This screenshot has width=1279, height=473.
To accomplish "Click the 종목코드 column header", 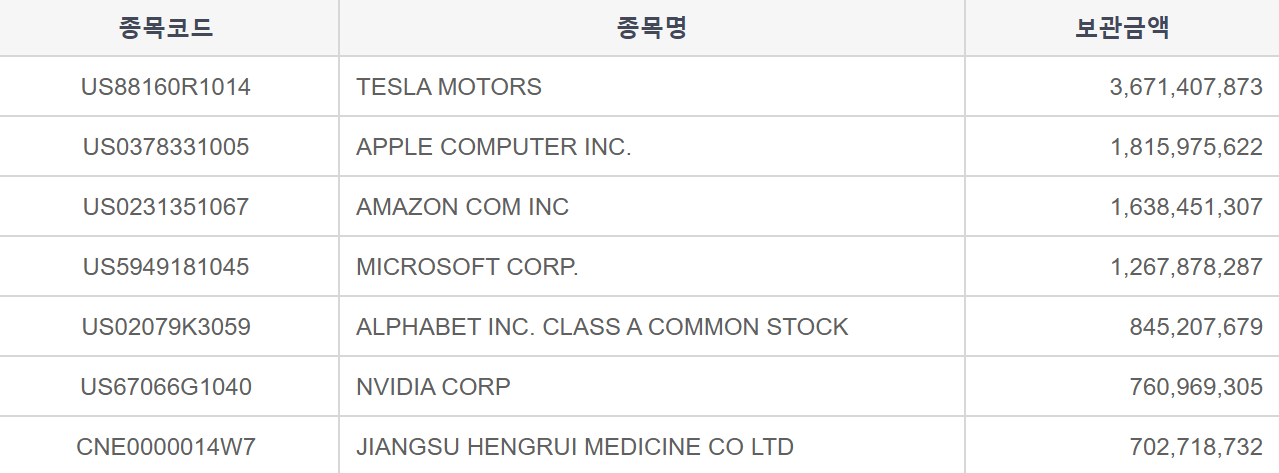I will pyautogui.click(x=166, y=28).
